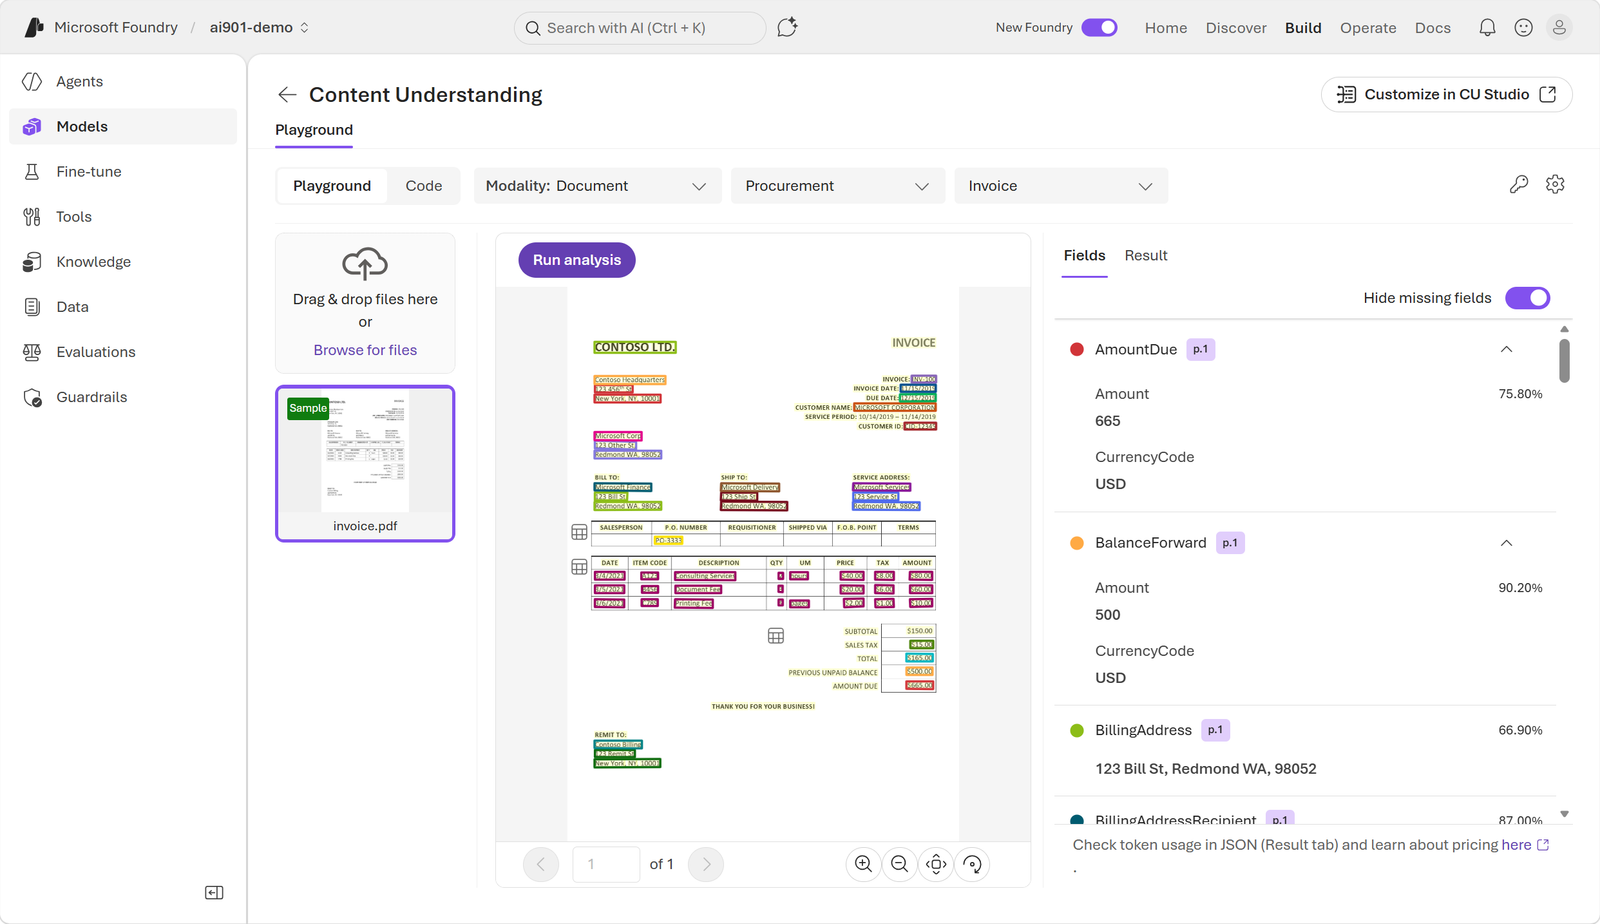
Task: Go back with the arrow icon
Action: [287, 95]
